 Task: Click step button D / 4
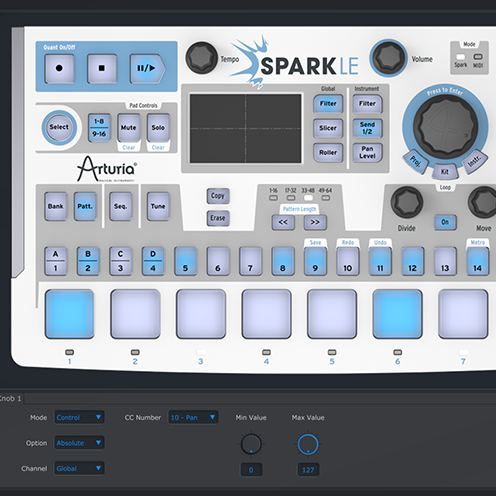coord(153,261)
